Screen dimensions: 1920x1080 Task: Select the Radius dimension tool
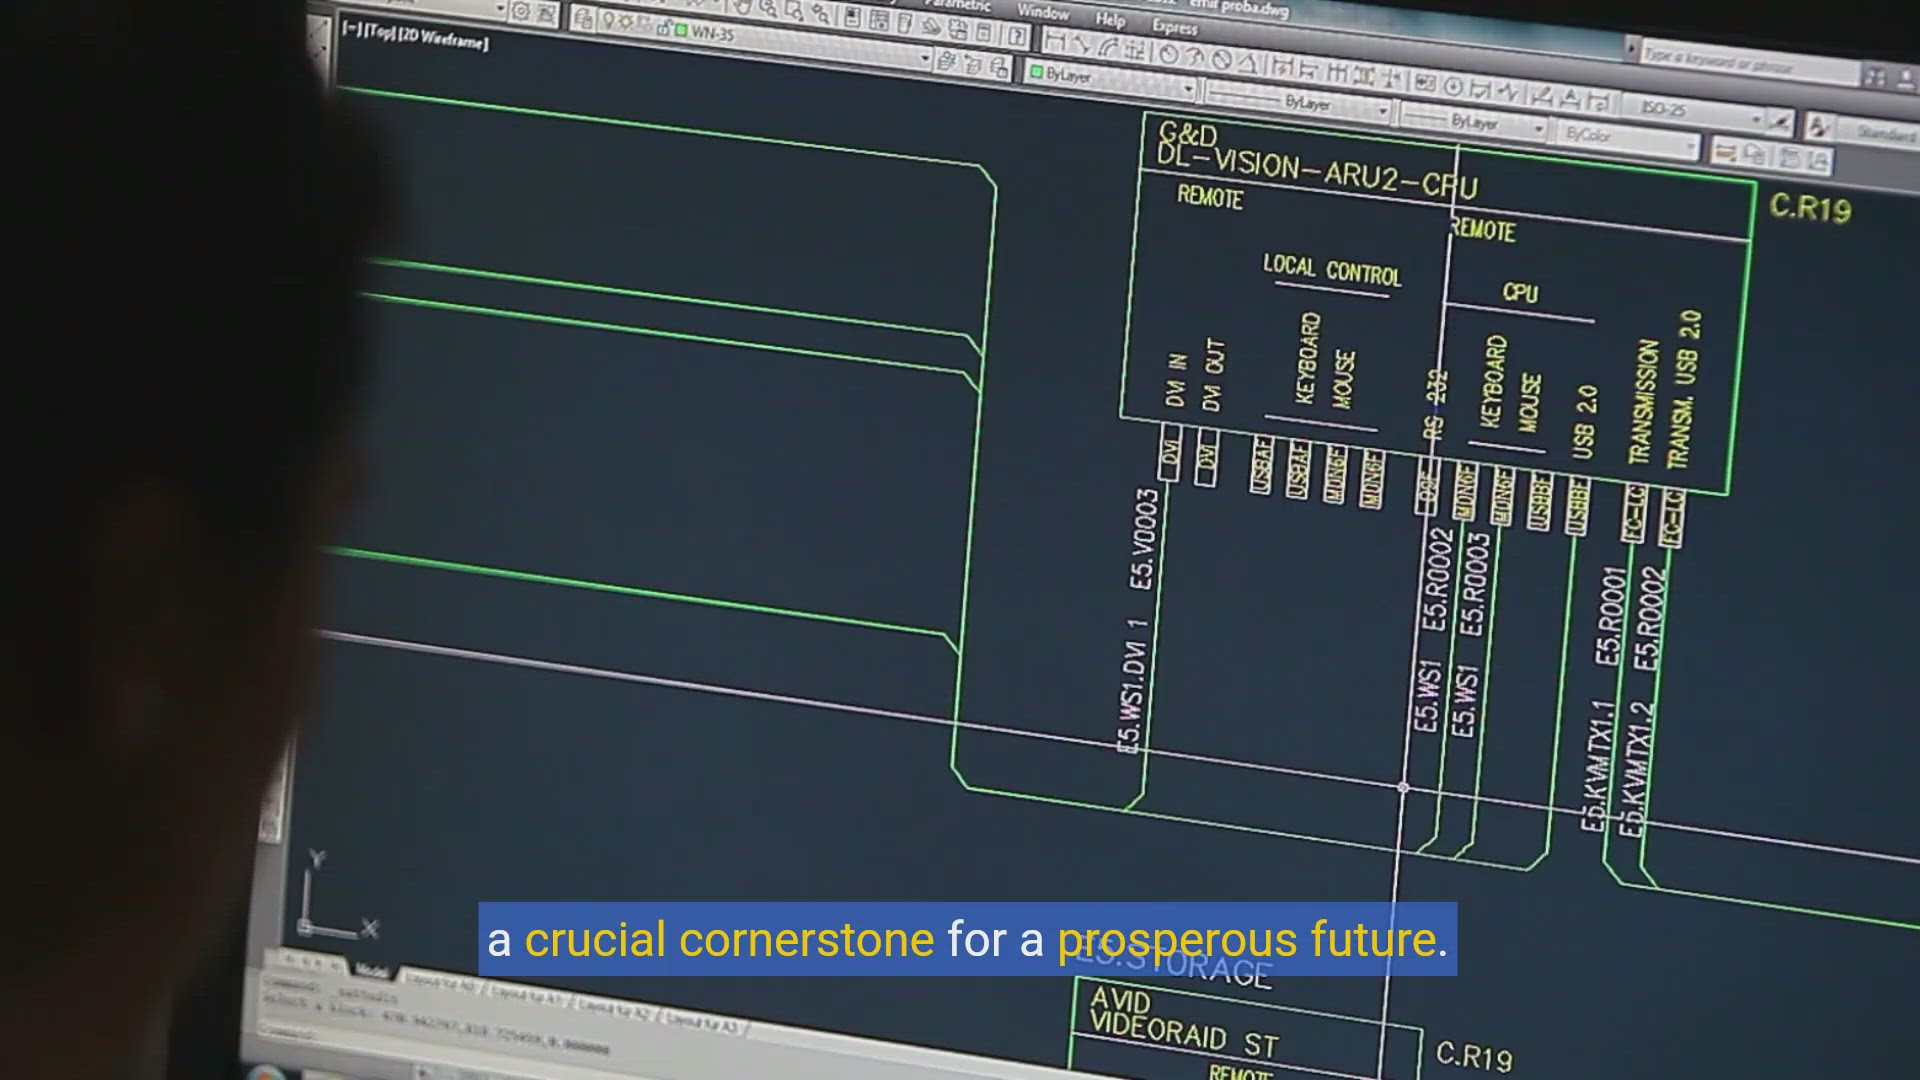tap(1169, 54)
